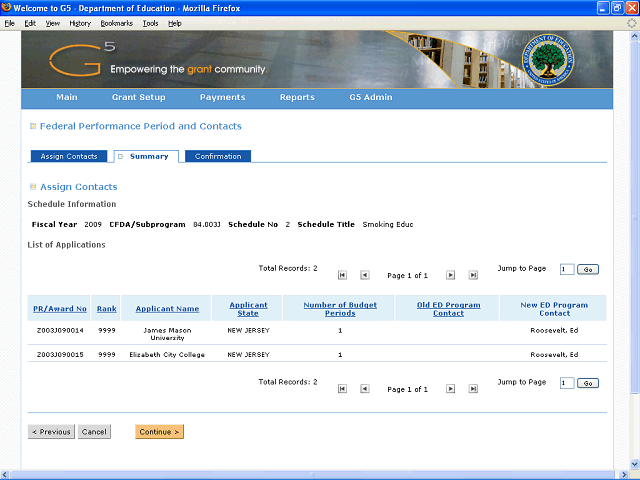The width and height of the screenshot is (640, 480).
Task: Open the Grant Setup navigation menu
Action: (x=138, y=98)
